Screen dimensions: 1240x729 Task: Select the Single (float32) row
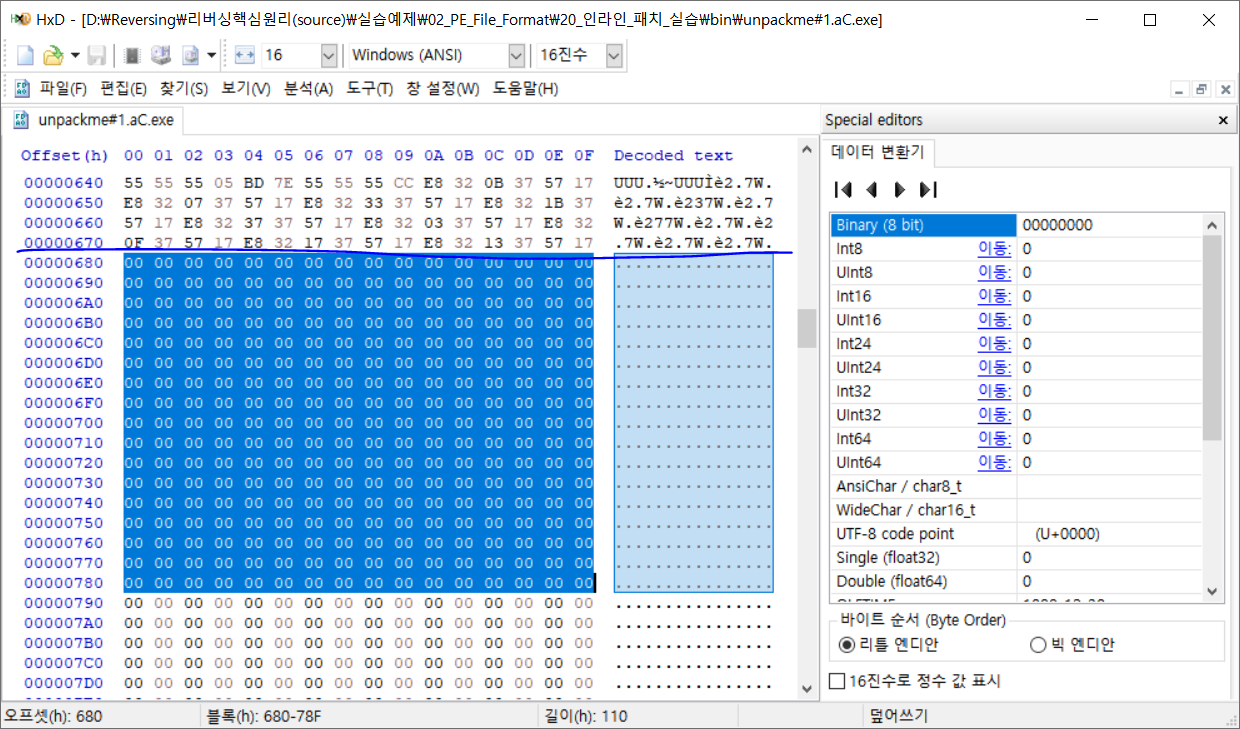[x=1016, y=557]
